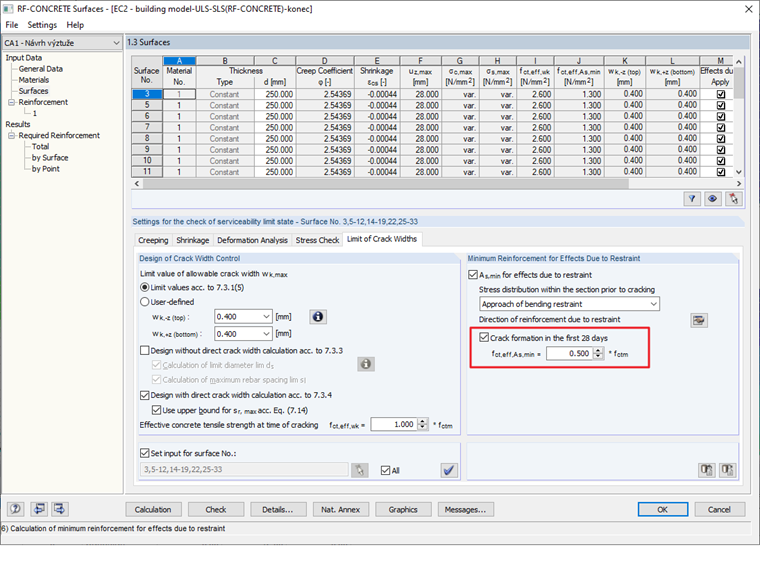This screenshot has height=570, width=760.
Task: Click the Graphics button
Action: [x=403, y=509]
